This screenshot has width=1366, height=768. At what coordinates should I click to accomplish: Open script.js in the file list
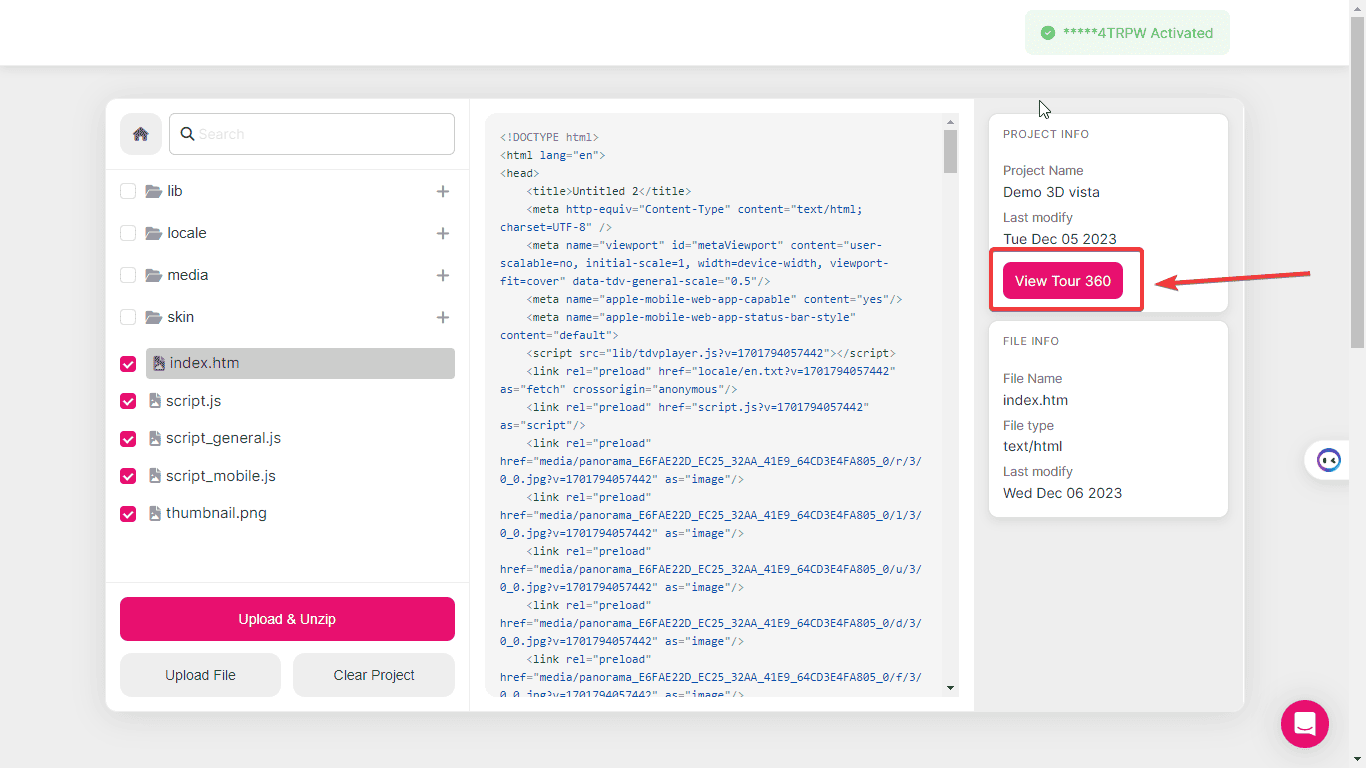pos(193,401)
